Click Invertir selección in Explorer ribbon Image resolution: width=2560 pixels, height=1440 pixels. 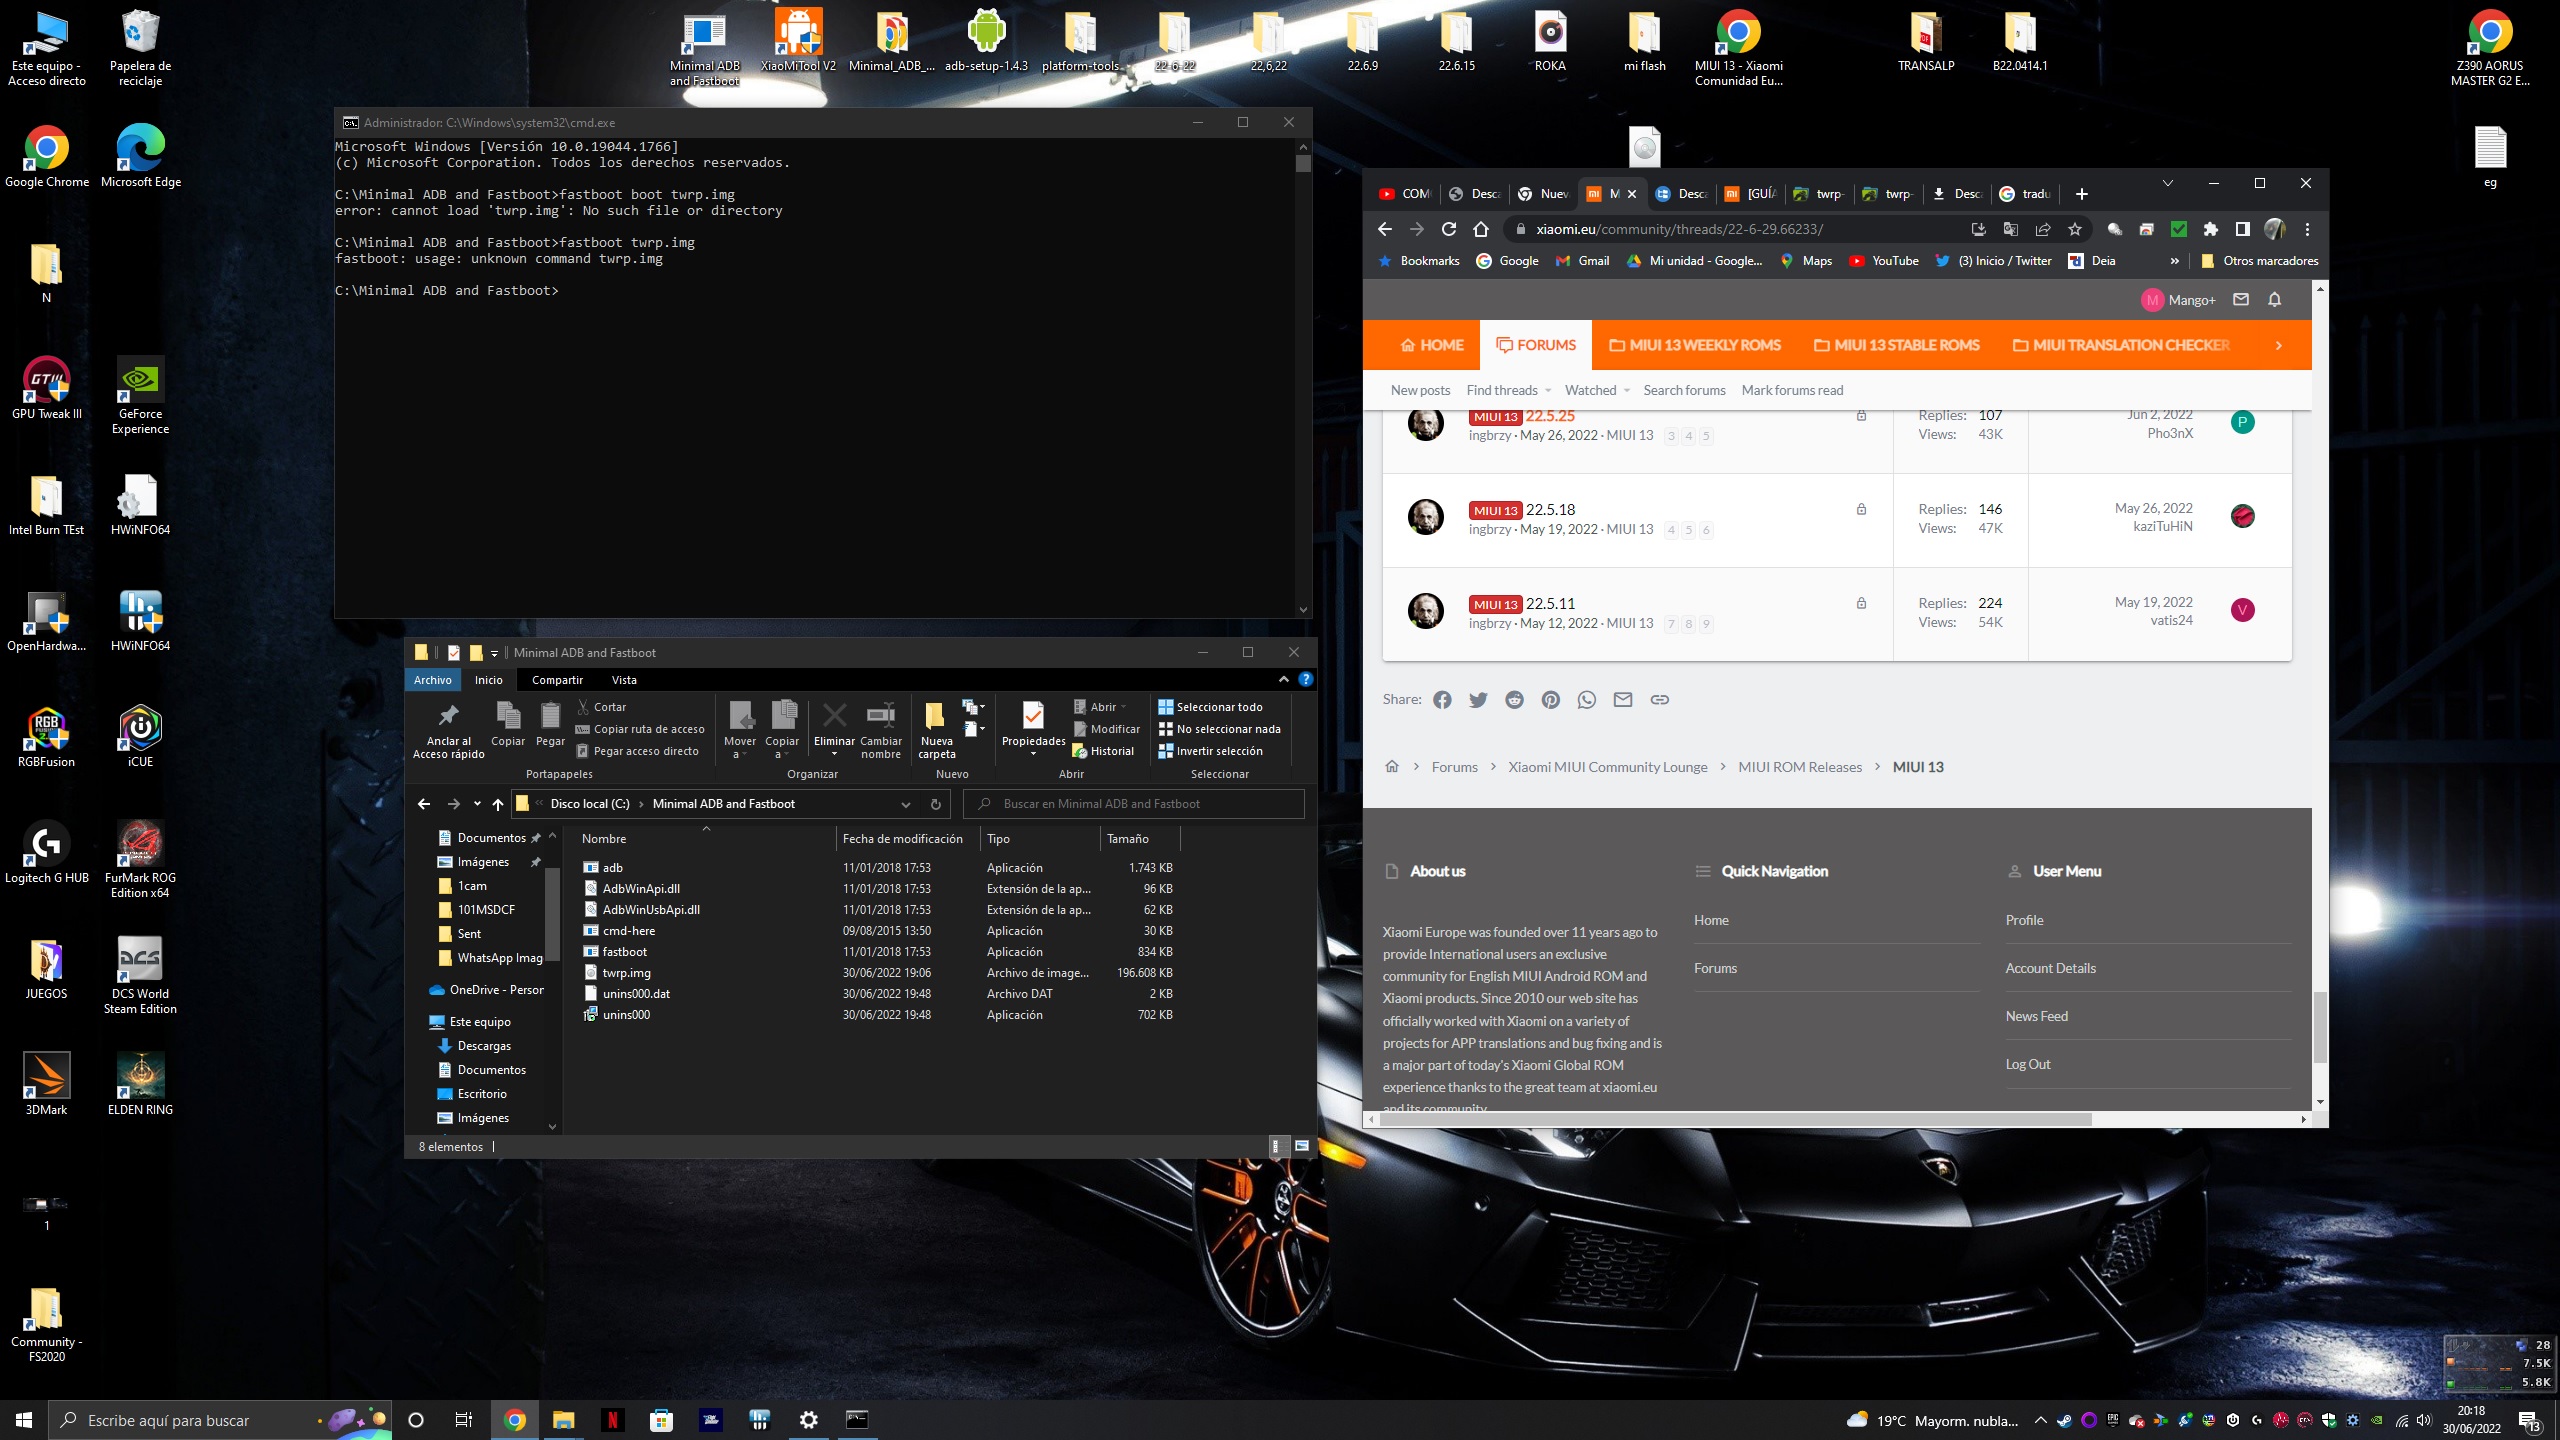tap(1210, 751)
